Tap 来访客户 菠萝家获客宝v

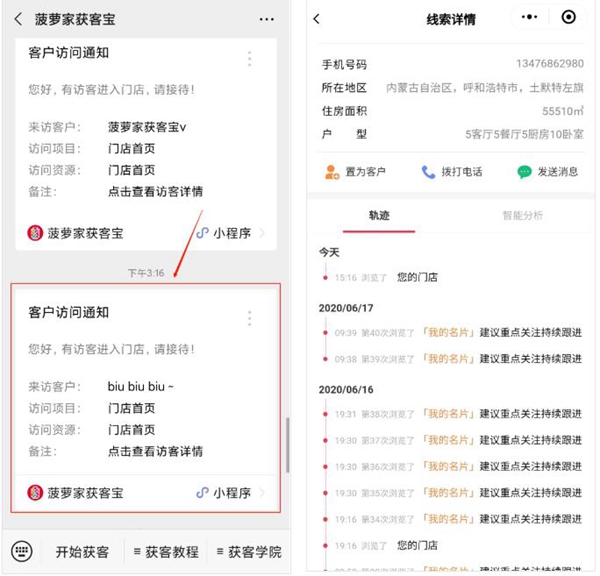tap(147, 127)
